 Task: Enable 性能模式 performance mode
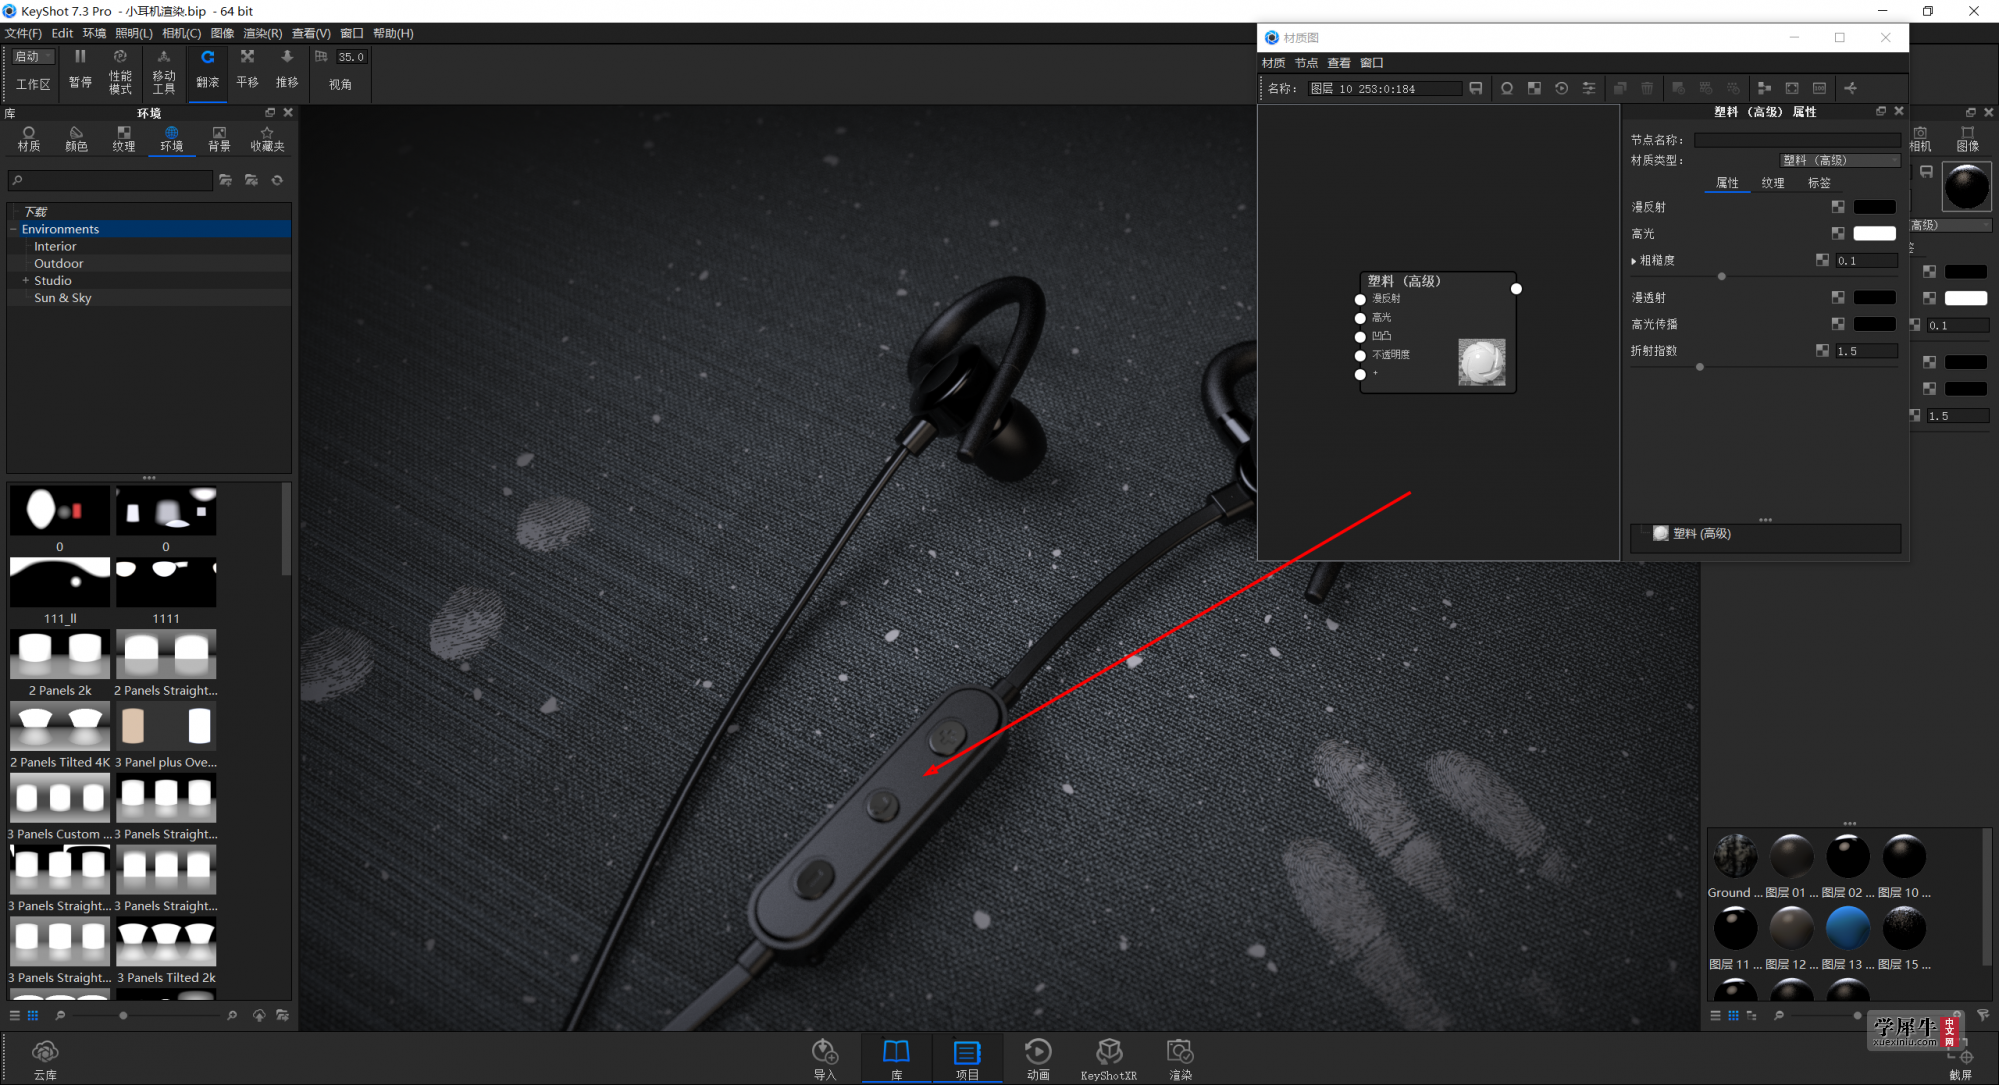[120, 71]
